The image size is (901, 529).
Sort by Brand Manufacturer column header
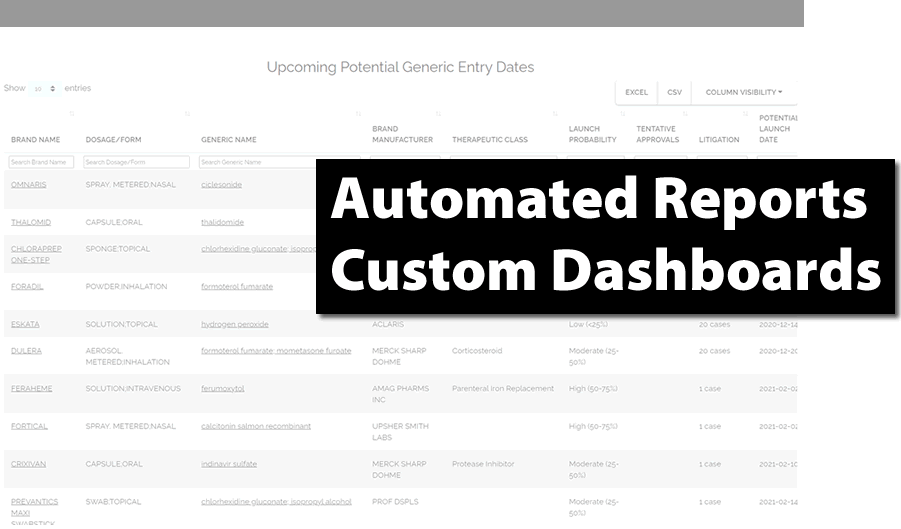tap(402, 134)
